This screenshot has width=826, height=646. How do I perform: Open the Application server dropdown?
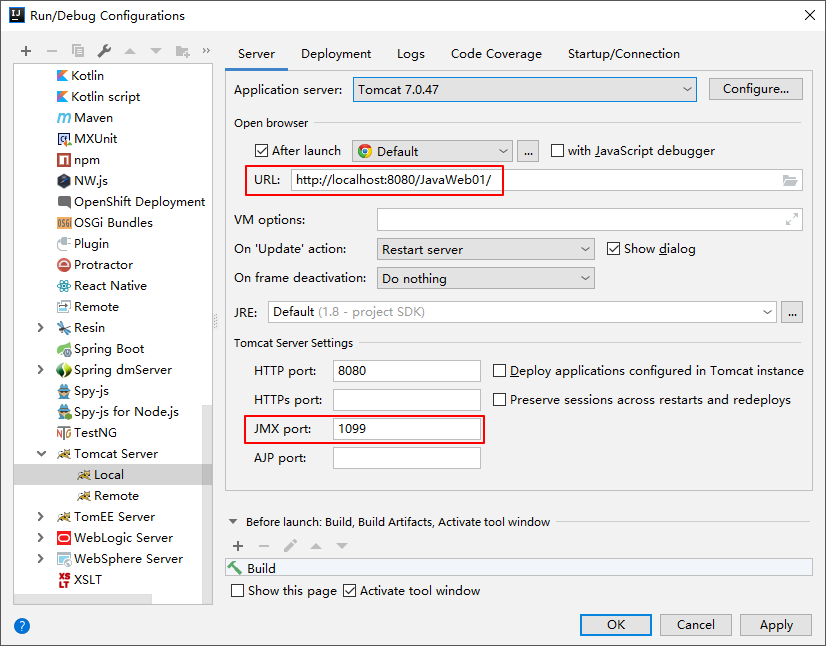525,89
